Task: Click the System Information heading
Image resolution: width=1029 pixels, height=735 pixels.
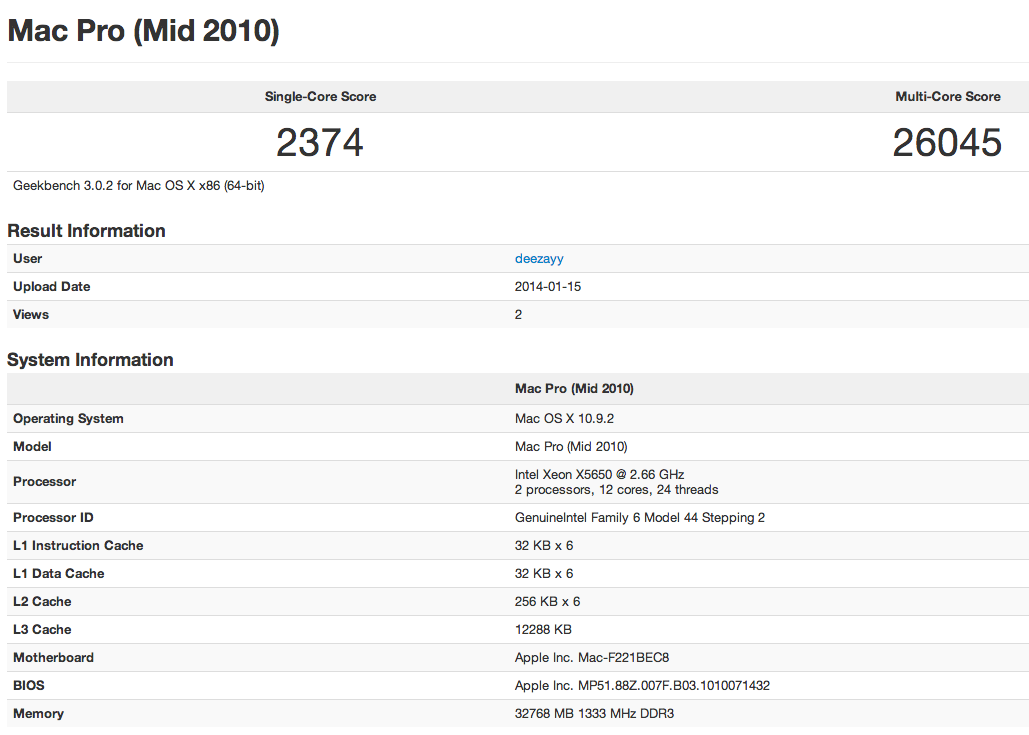Action: (x=90, y=360)
